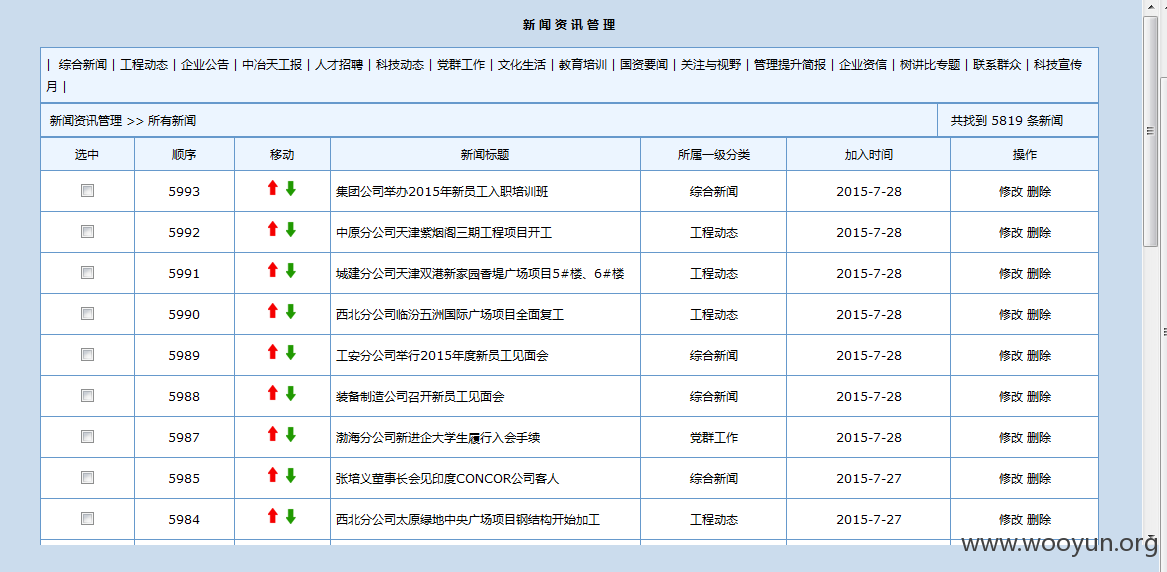Check the row 5988 checkbox
Viewport: 1167px width, 572px height.
click(x=87, y=395)
